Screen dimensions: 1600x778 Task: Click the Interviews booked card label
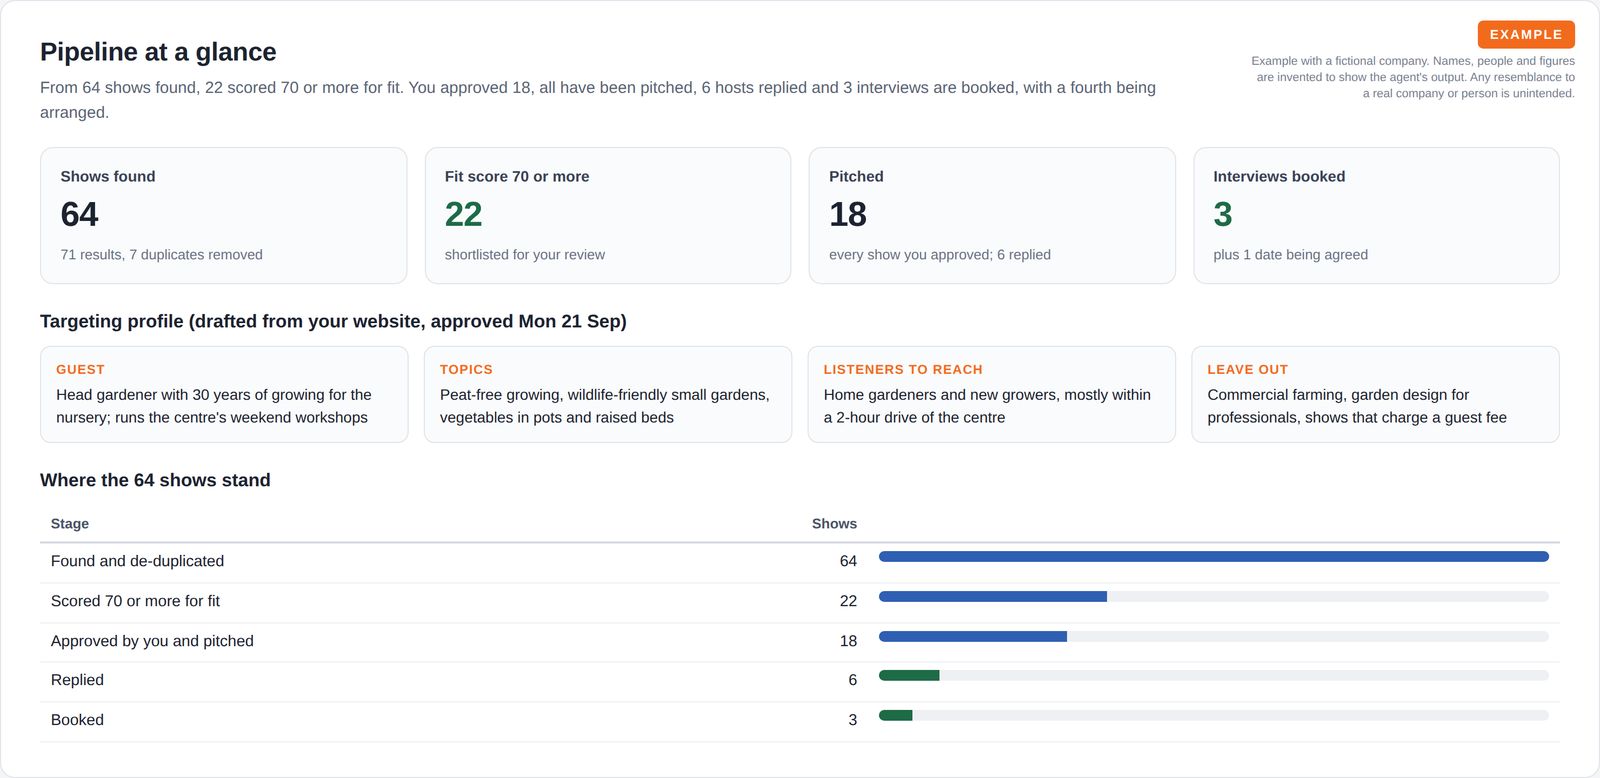1279,176
